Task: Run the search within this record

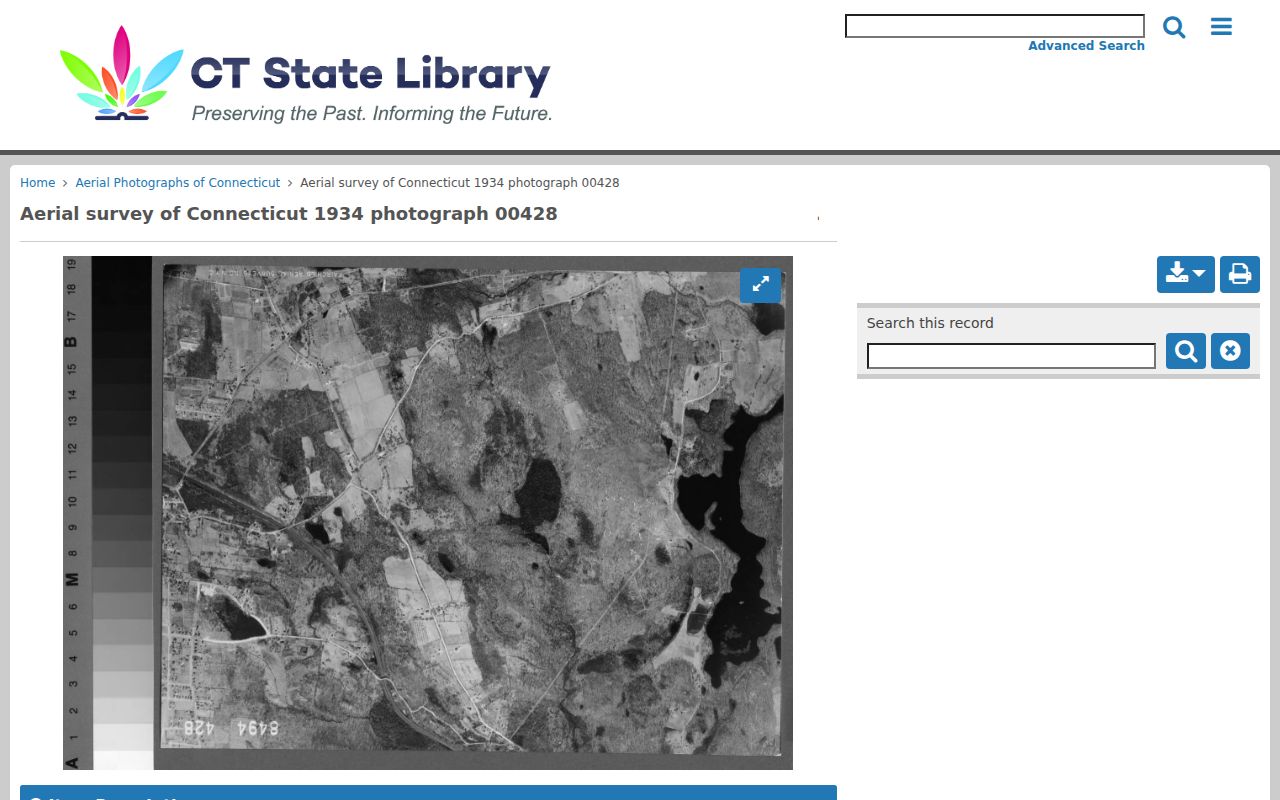Action: coord(1186,351)
